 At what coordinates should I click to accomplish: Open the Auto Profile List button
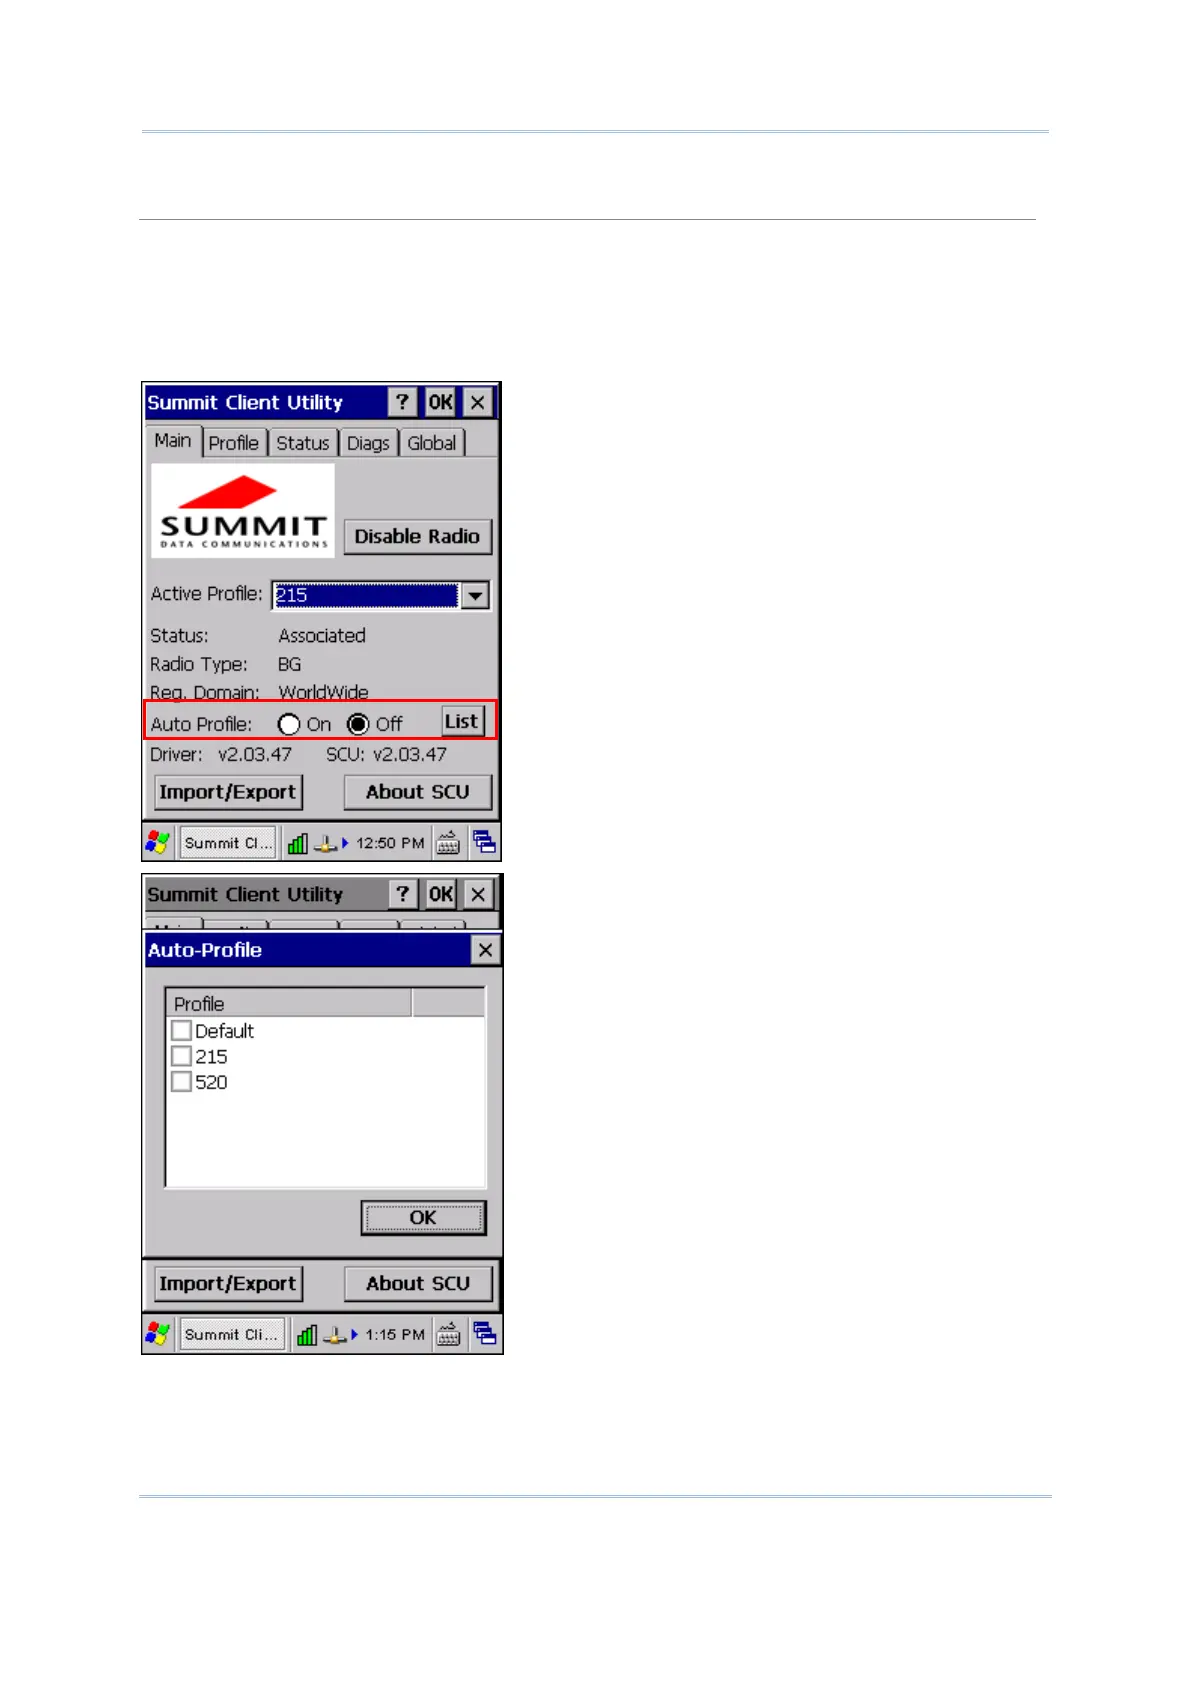[462, 722]
